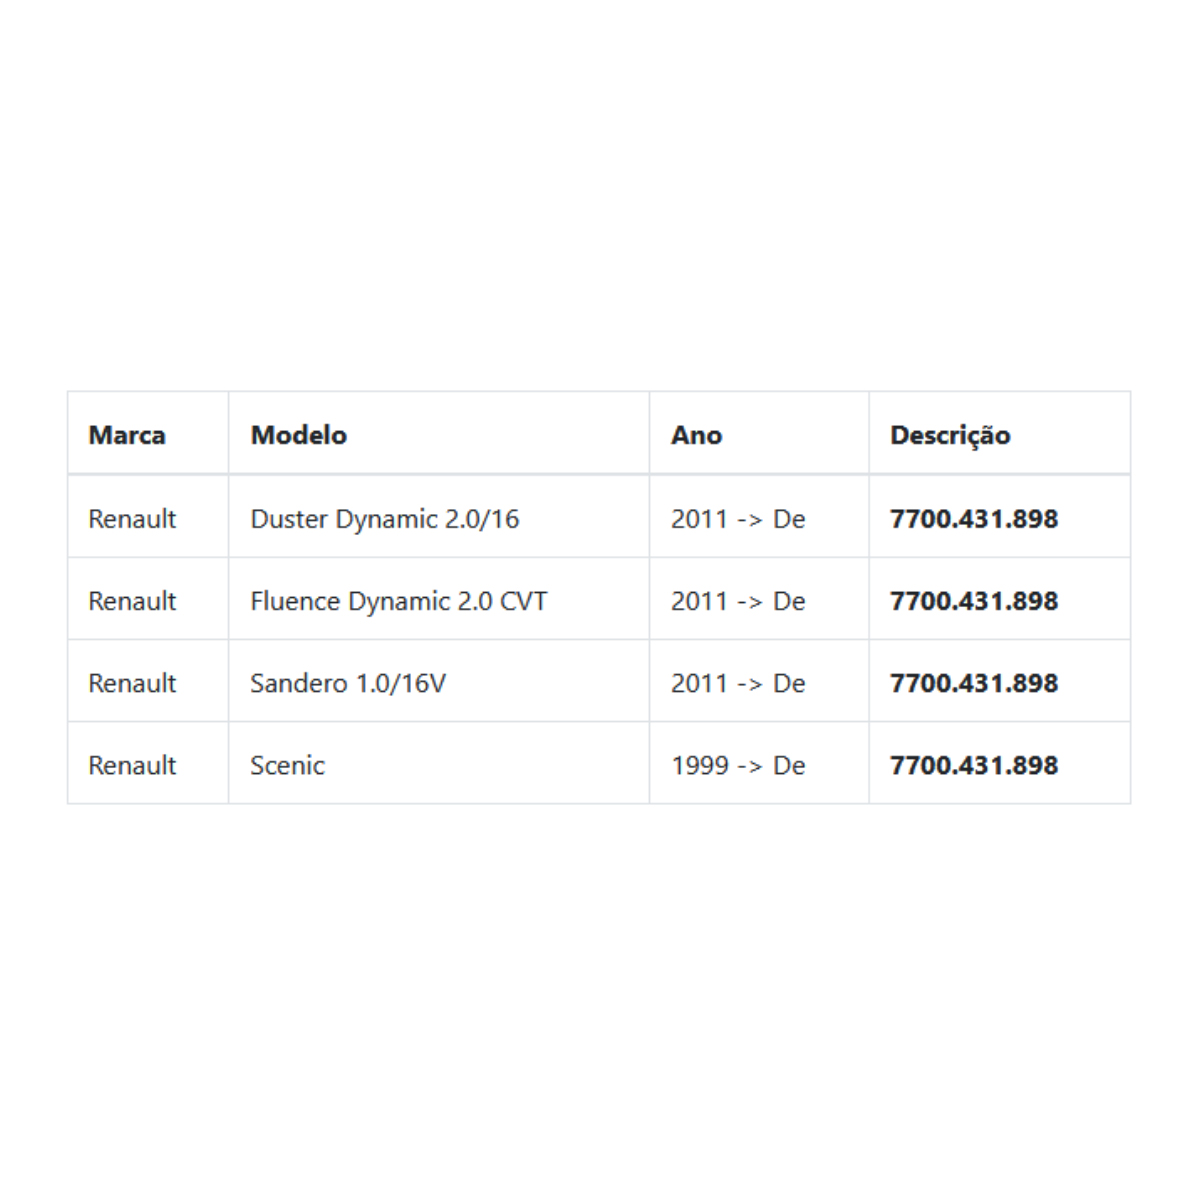The width and height of the screenshot is (1200, 1200).
Task: Click the year cell in the Fluence row
Action: pyautogui.click(x=759, y=600)
